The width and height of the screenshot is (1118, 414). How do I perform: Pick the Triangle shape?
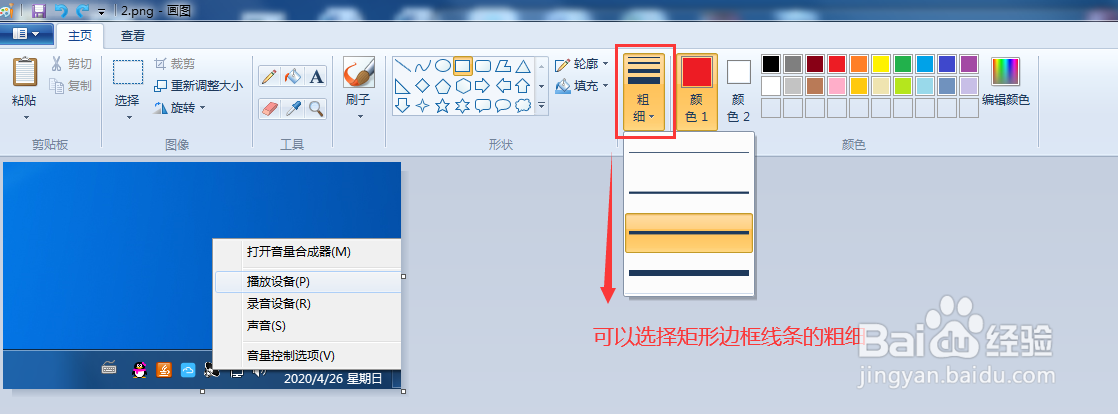523,66
